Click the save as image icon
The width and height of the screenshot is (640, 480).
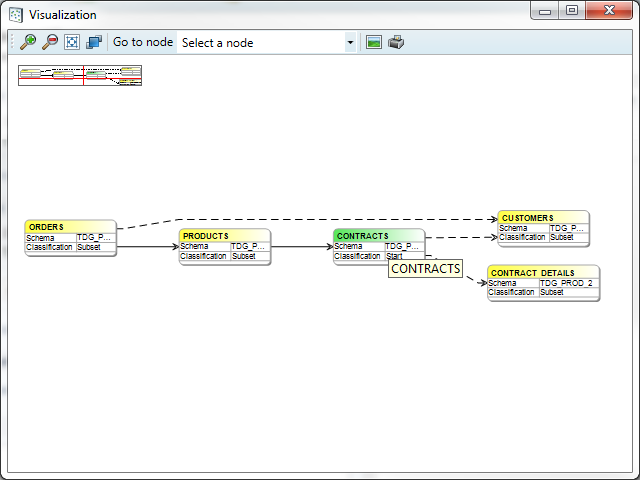pyautogui.click(x=374, y=42)
